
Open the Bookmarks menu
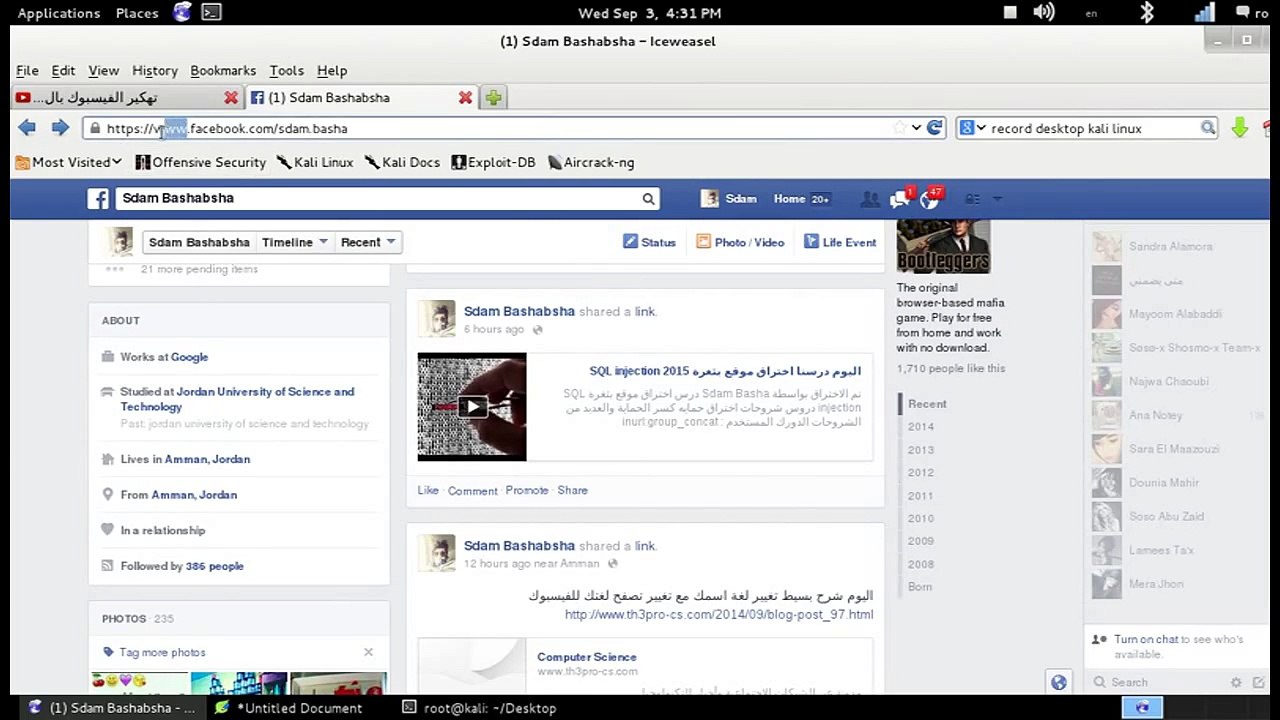223,70
